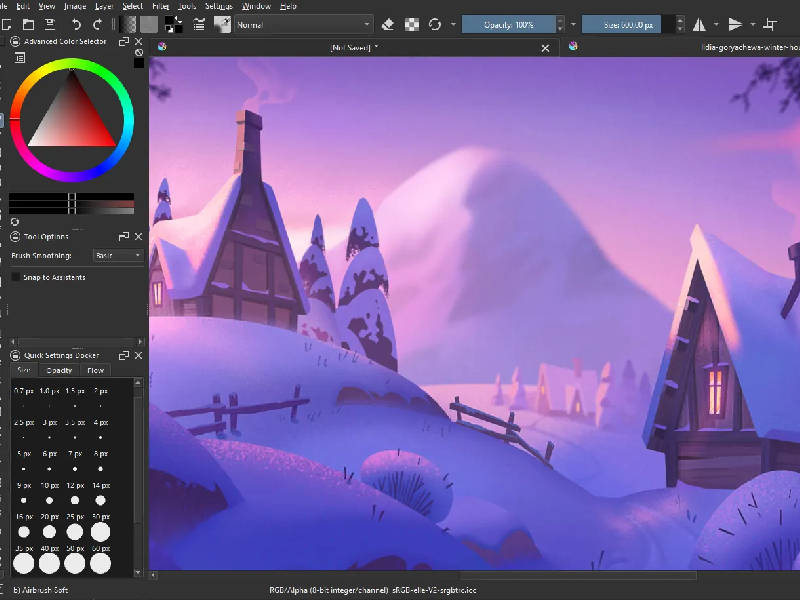This screenshot has height=600, width=800.
Task: Open the gradient chooser icon
Action: pyautogui.click(x=128, y=22)
